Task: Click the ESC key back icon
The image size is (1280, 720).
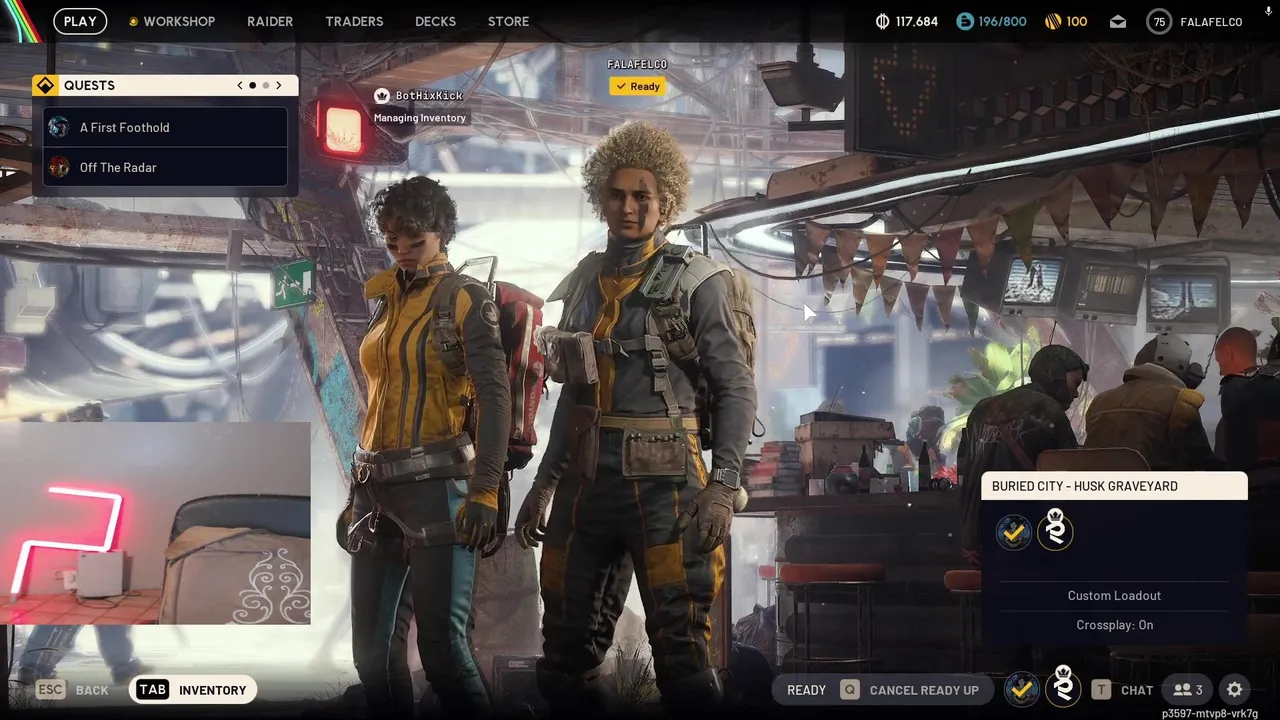Action: (x=51, y=690)
